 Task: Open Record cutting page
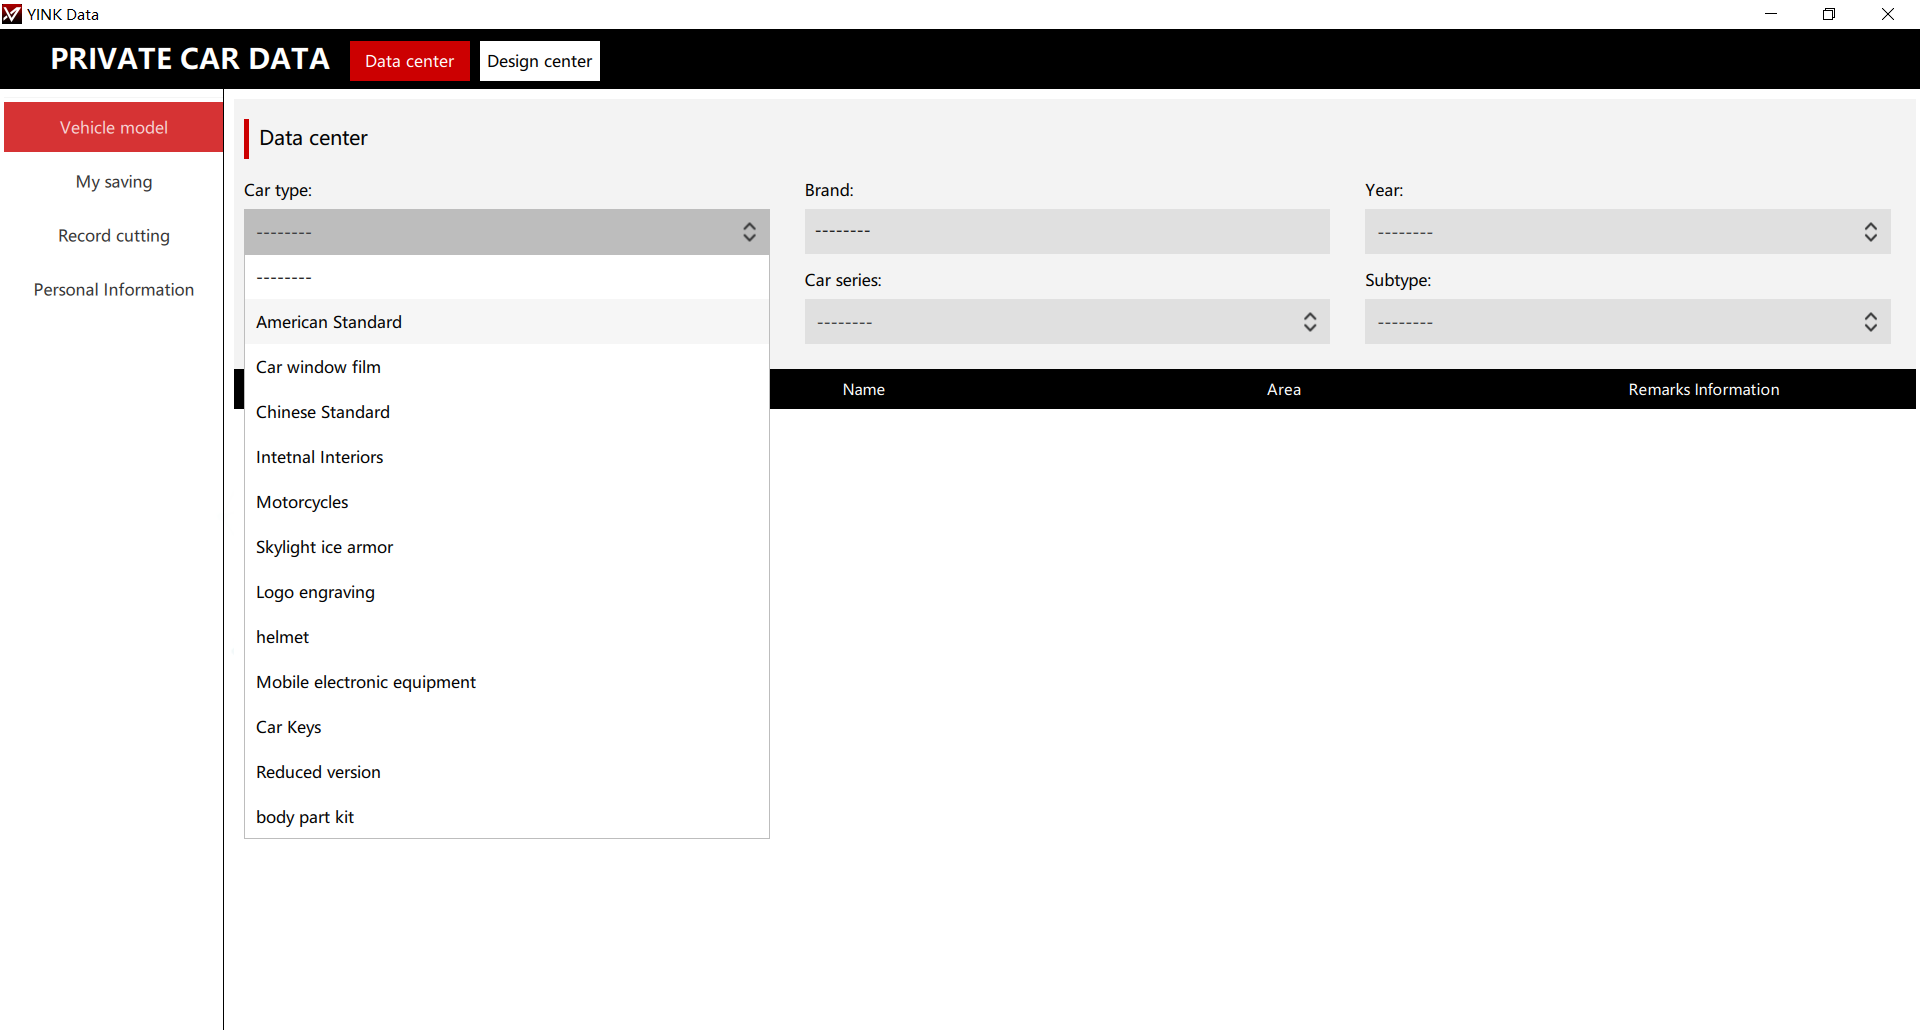point(114,236)
